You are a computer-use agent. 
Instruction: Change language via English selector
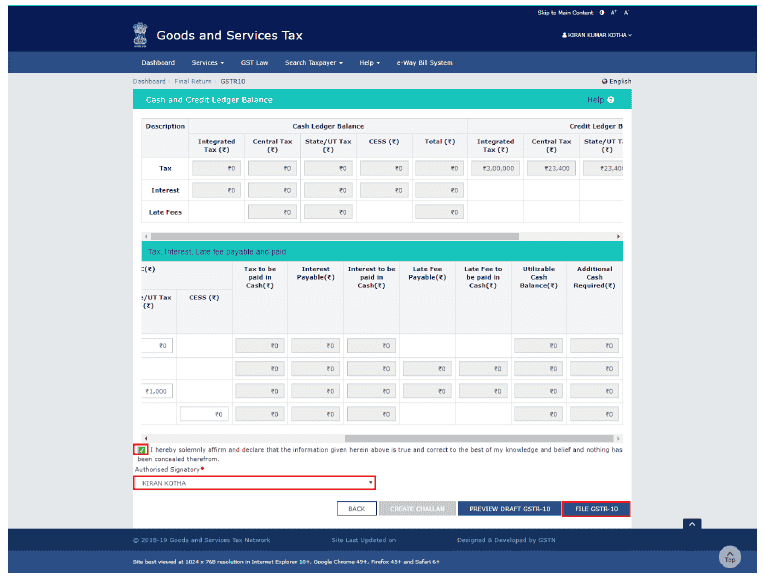click(x=616, y=81)
